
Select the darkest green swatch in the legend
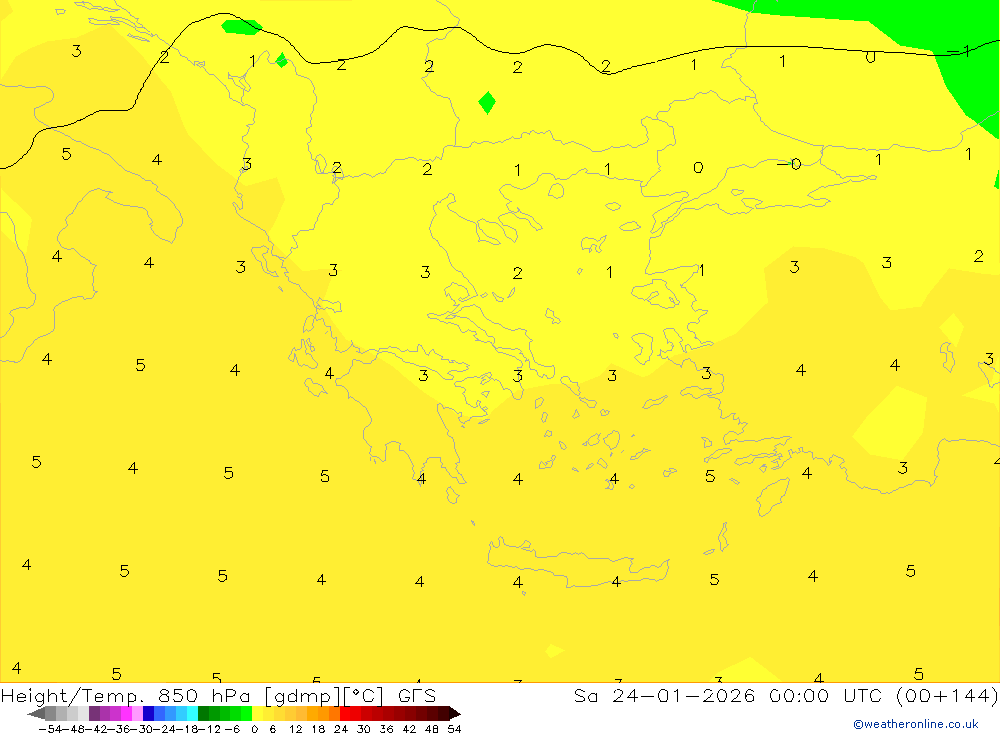[x=203, y=713]
